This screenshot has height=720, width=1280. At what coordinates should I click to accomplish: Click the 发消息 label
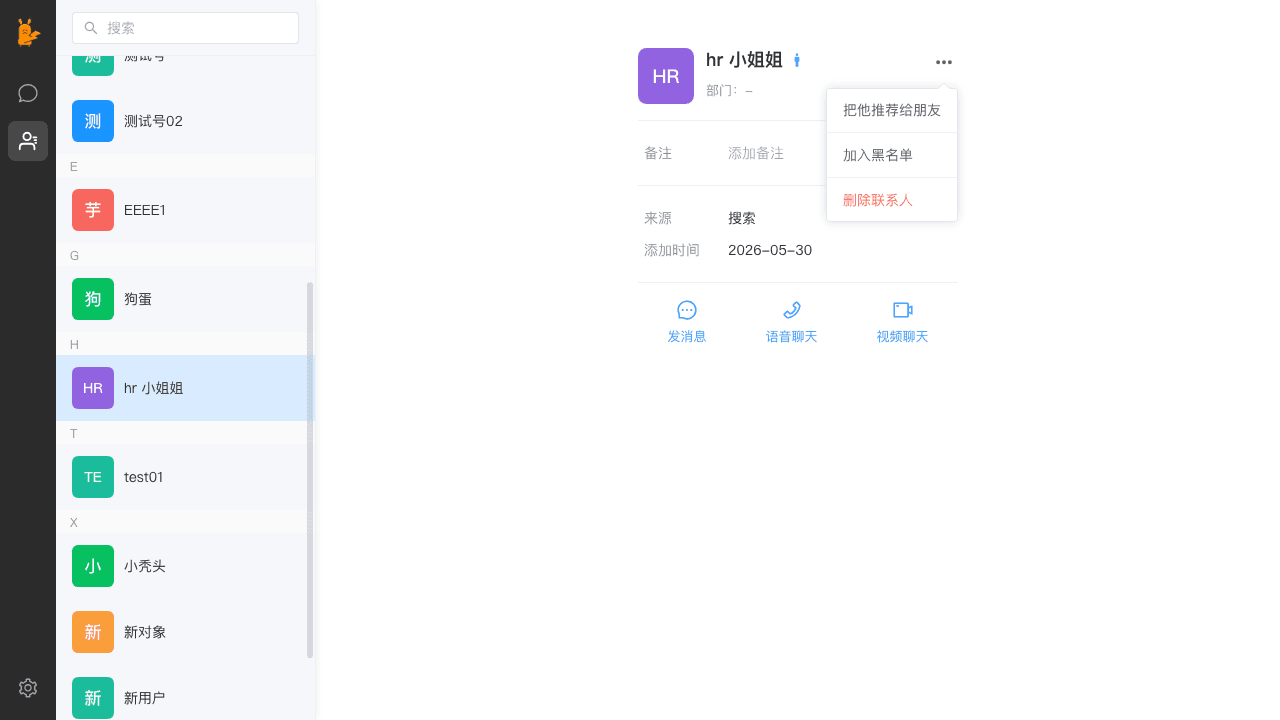(687, 337)
